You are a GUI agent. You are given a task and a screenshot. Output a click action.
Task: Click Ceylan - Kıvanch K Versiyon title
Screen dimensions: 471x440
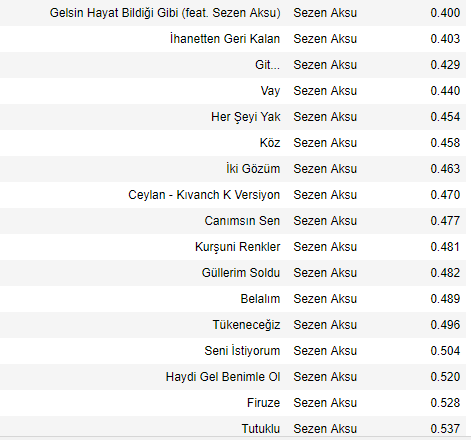tap(204, 195)
